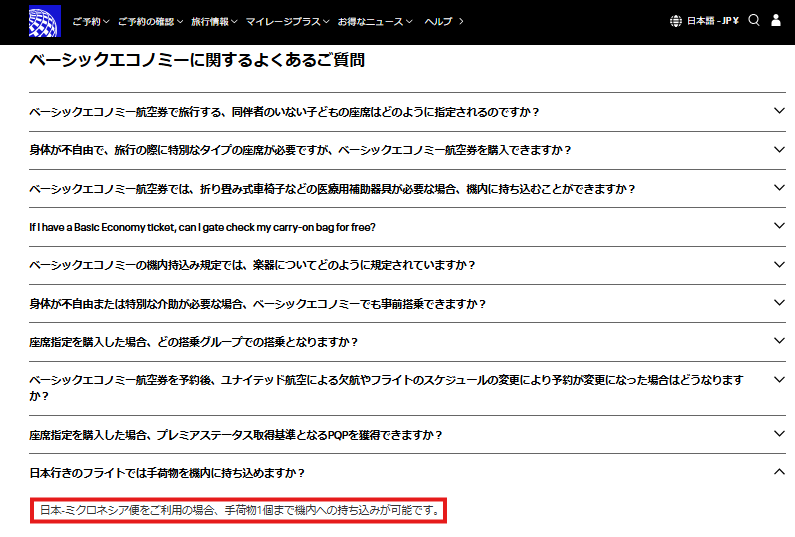
Task: Open the 旅行情報 dropdown menu
Action: coord(213,21)
